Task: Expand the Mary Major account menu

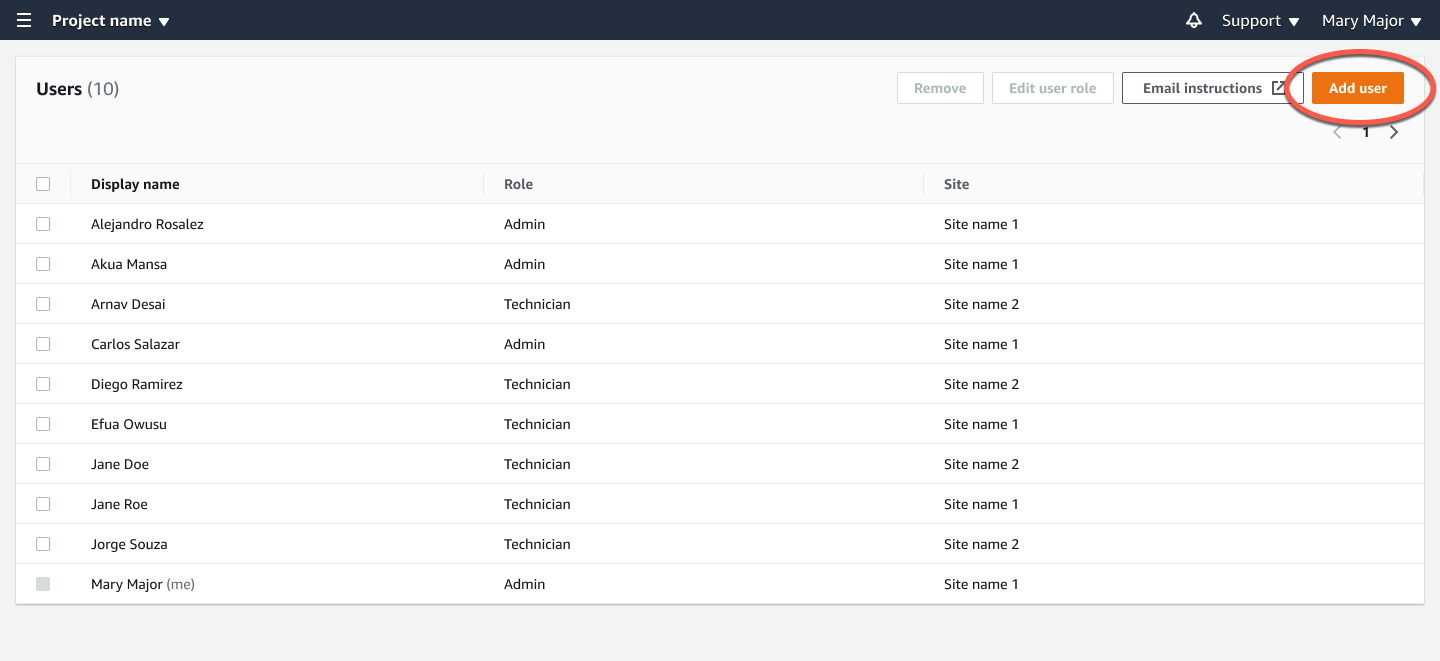Action: (x=1371, y=20)
